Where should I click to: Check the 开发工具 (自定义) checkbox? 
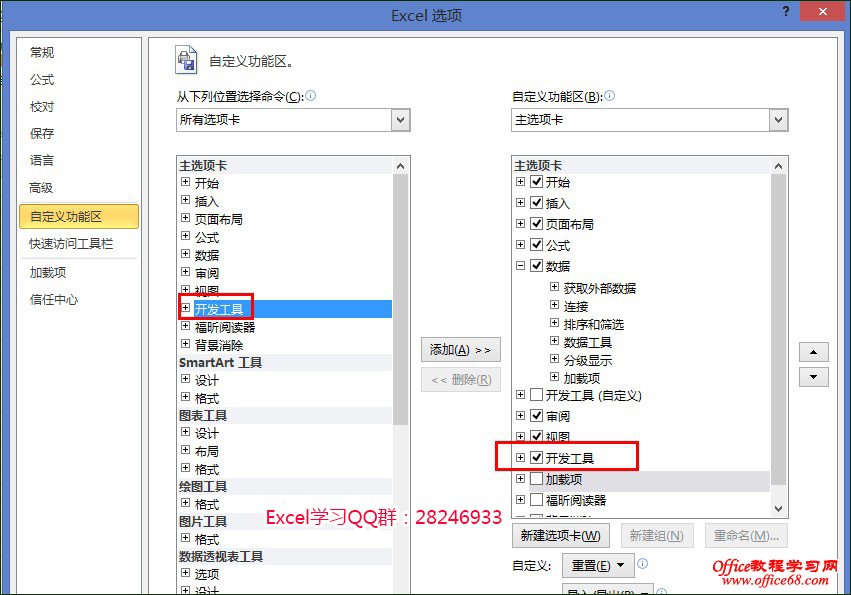pyautogui.click(x=537, y=394)
